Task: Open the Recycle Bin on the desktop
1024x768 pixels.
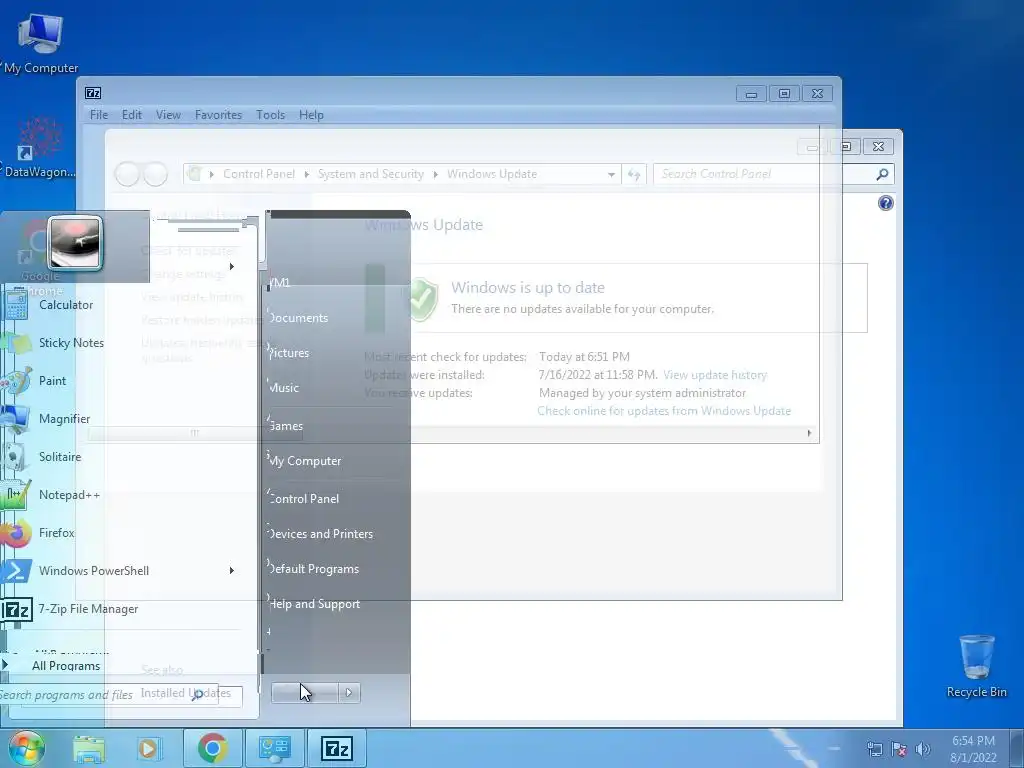Action: point(976,666)
